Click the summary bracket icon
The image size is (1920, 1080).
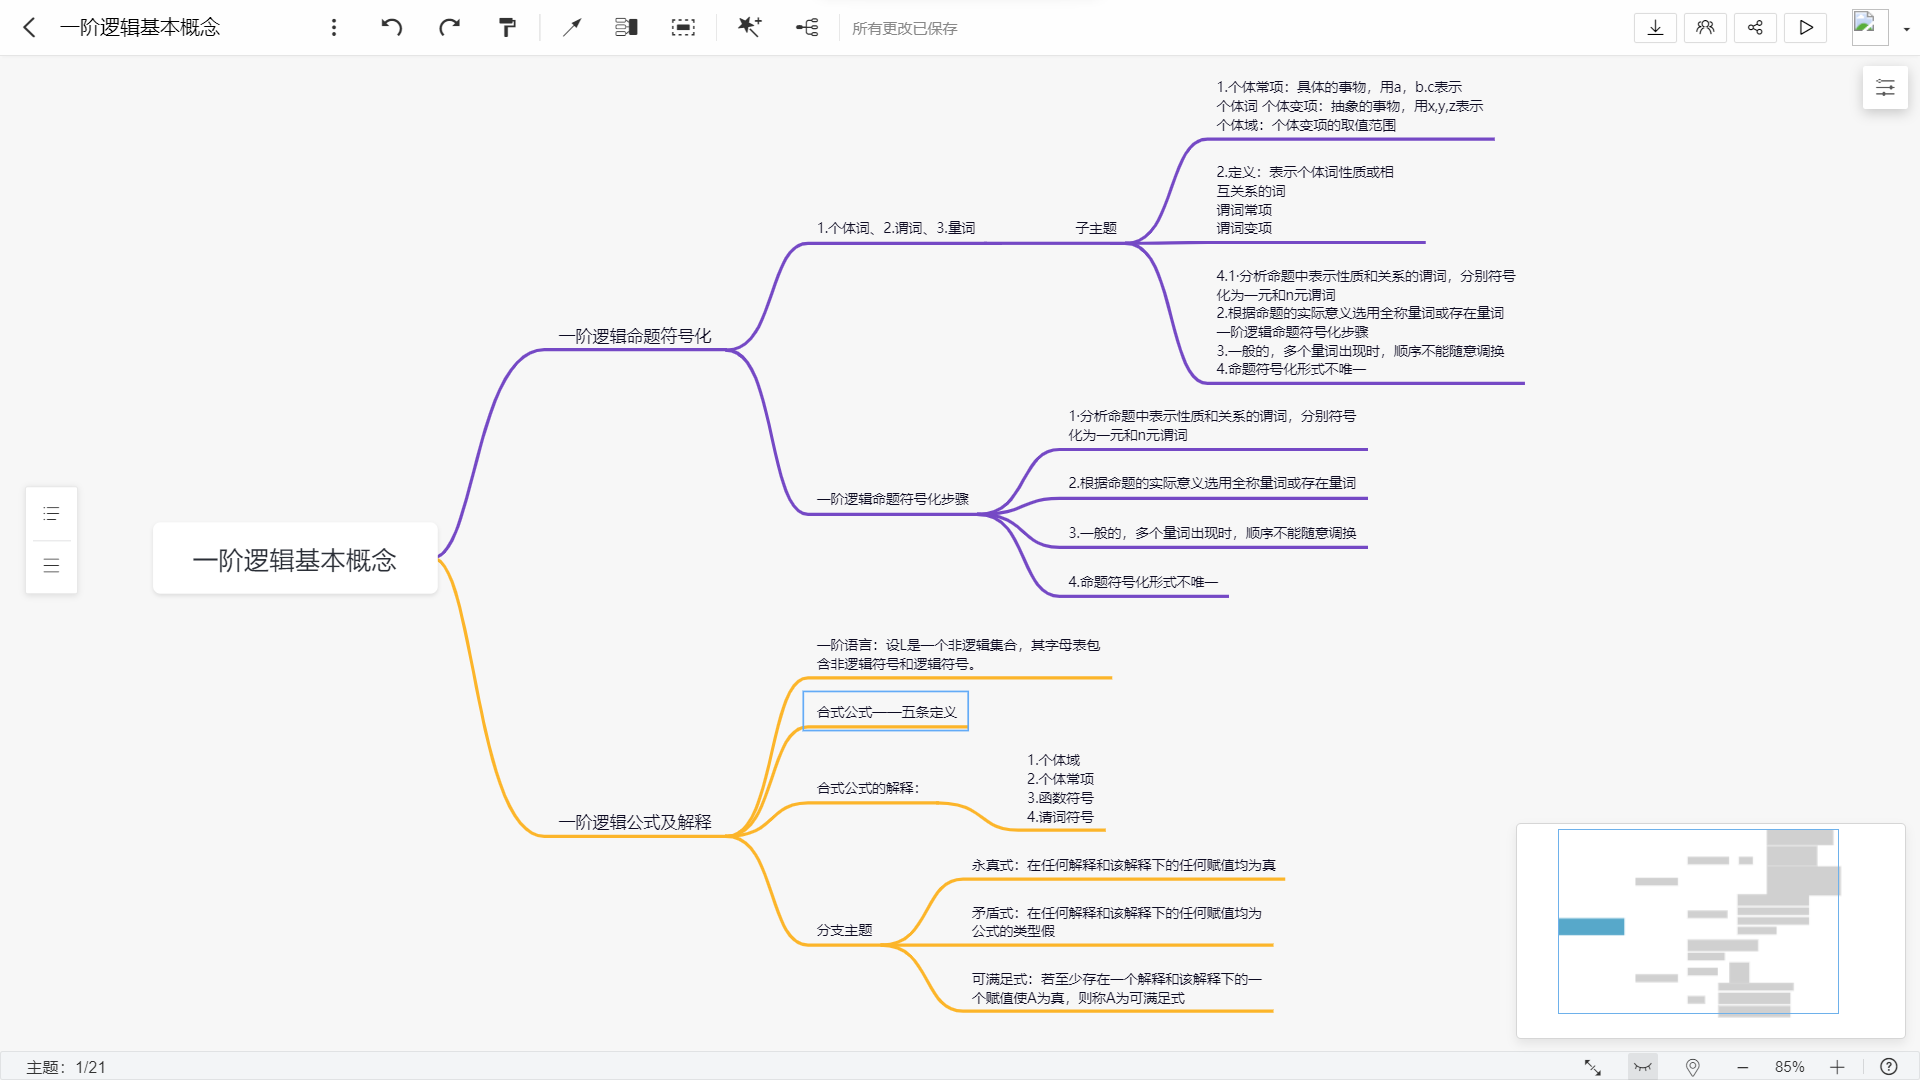tap(626, 27)
